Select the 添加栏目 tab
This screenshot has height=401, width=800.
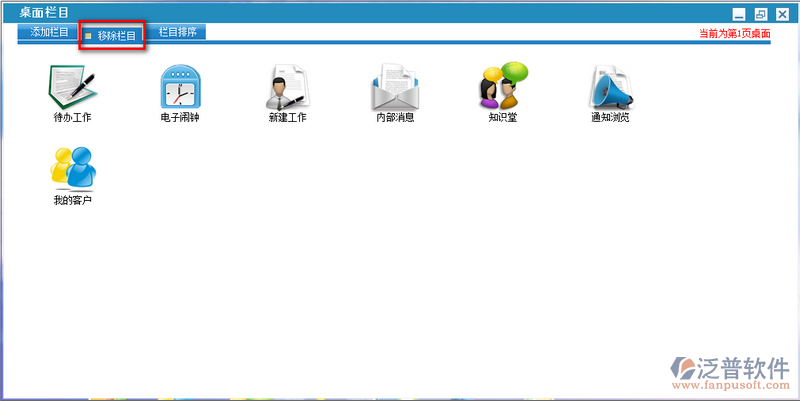(49, 32)
